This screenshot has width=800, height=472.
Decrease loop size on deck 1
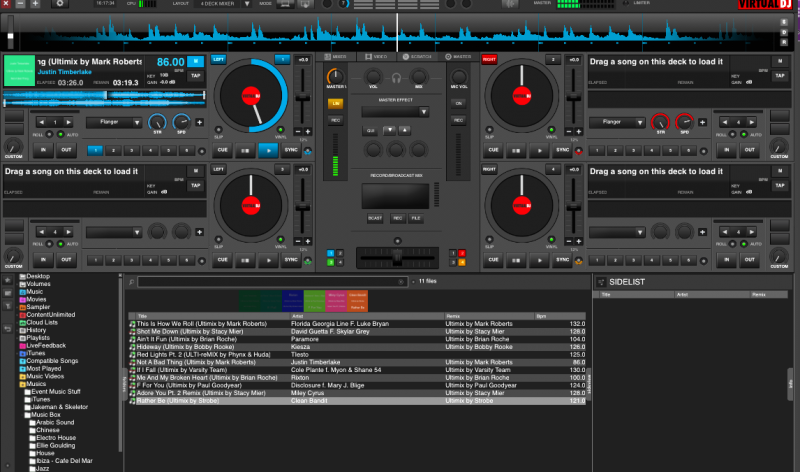41,122
